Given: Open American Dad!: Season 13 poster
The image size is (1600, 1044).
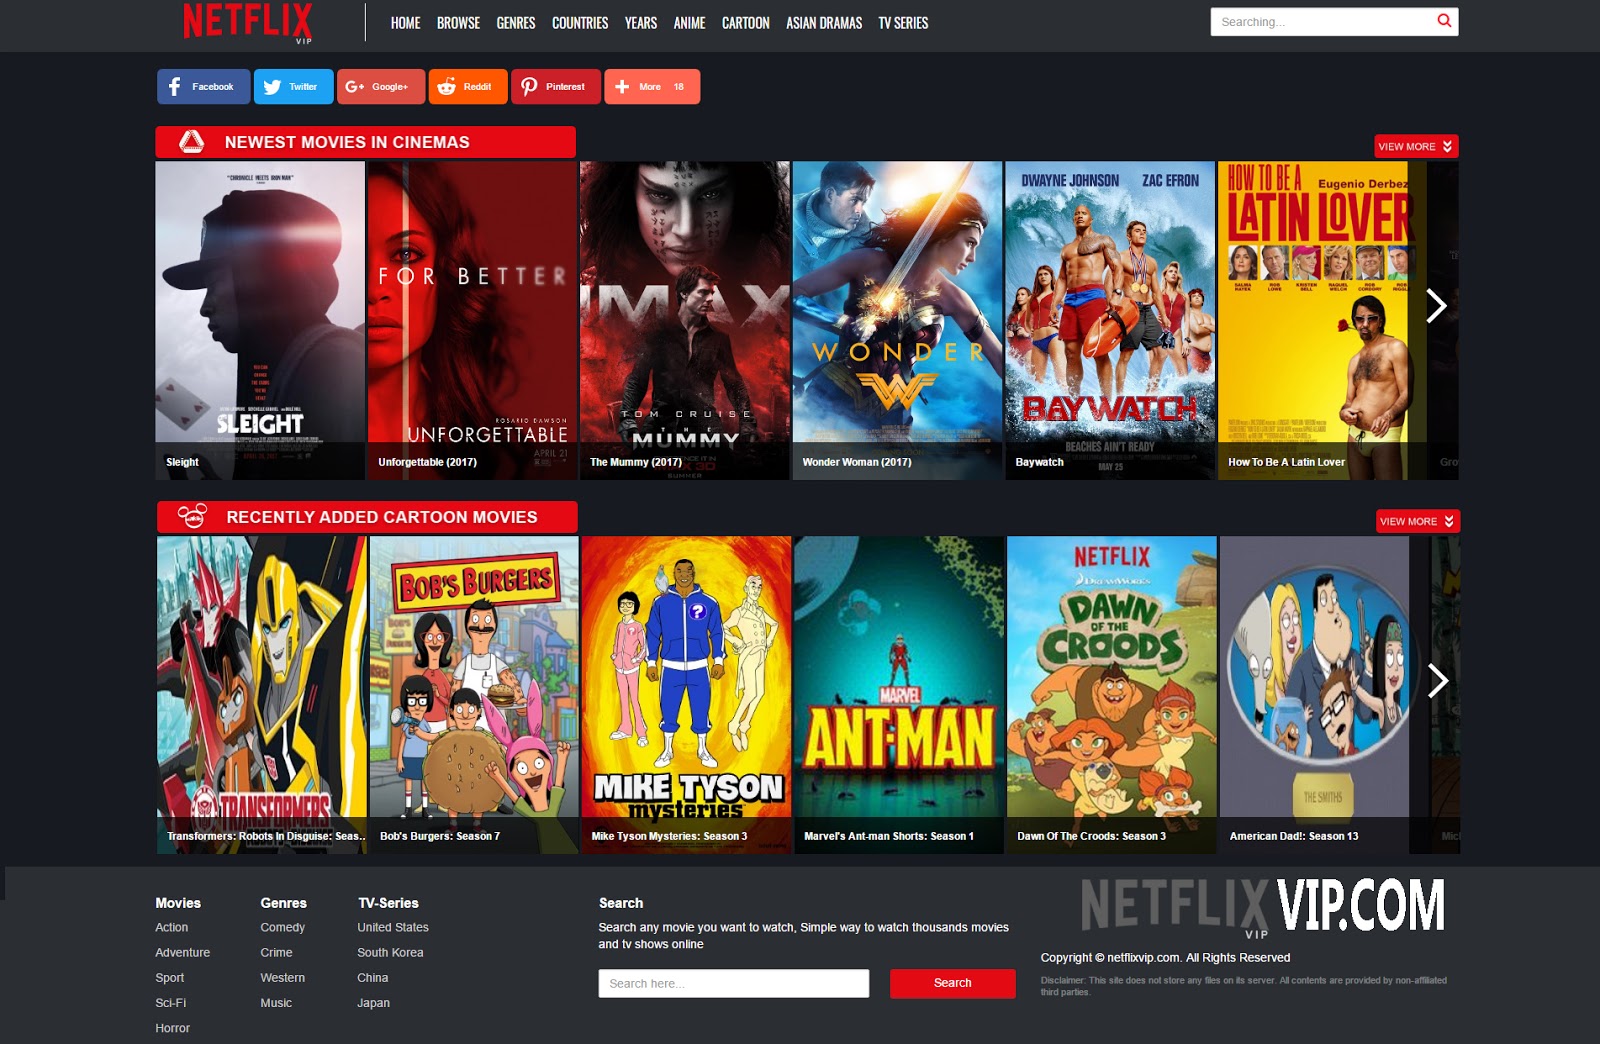Looking at the screenshot, I should click(1324, 695).
